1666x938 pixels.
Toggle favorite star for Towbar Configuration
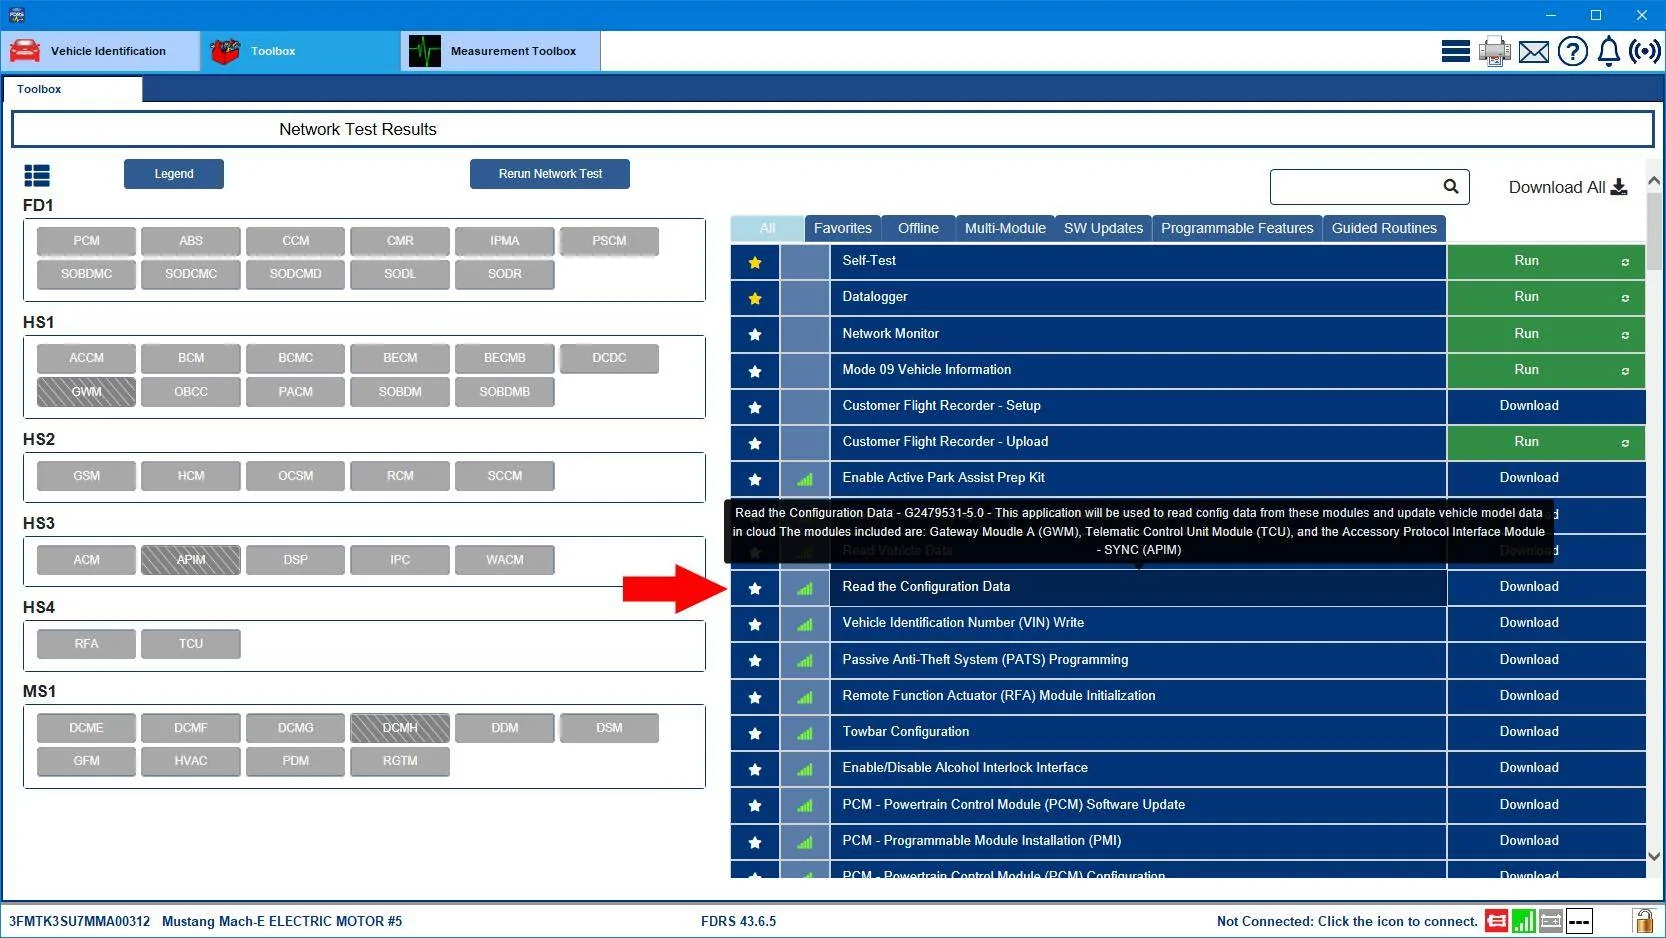point(755,733)
